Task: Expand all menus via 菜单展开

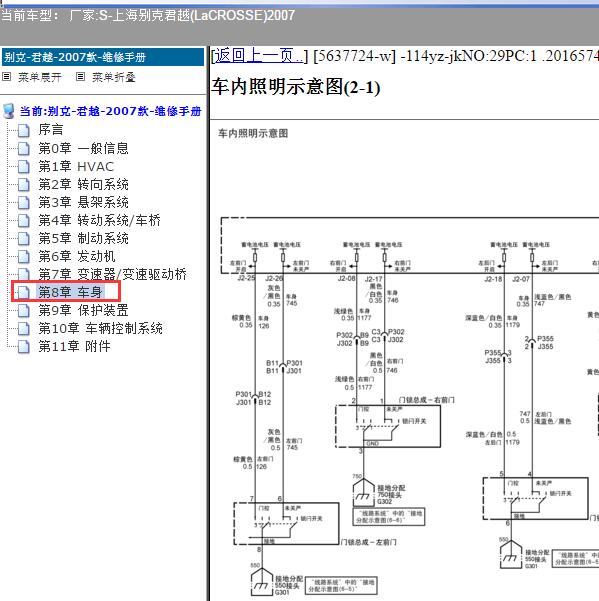Action: pyautogui.click(x=40, y=77)
